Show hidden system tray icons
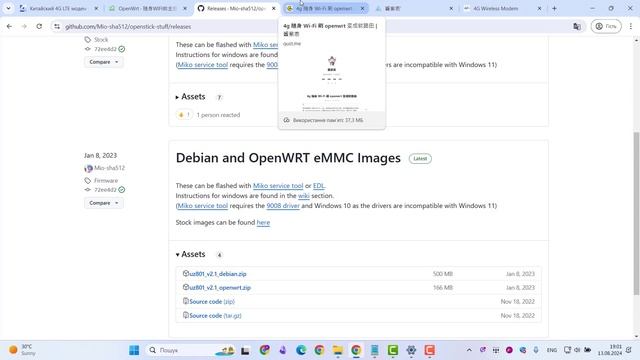 (469, 350)
